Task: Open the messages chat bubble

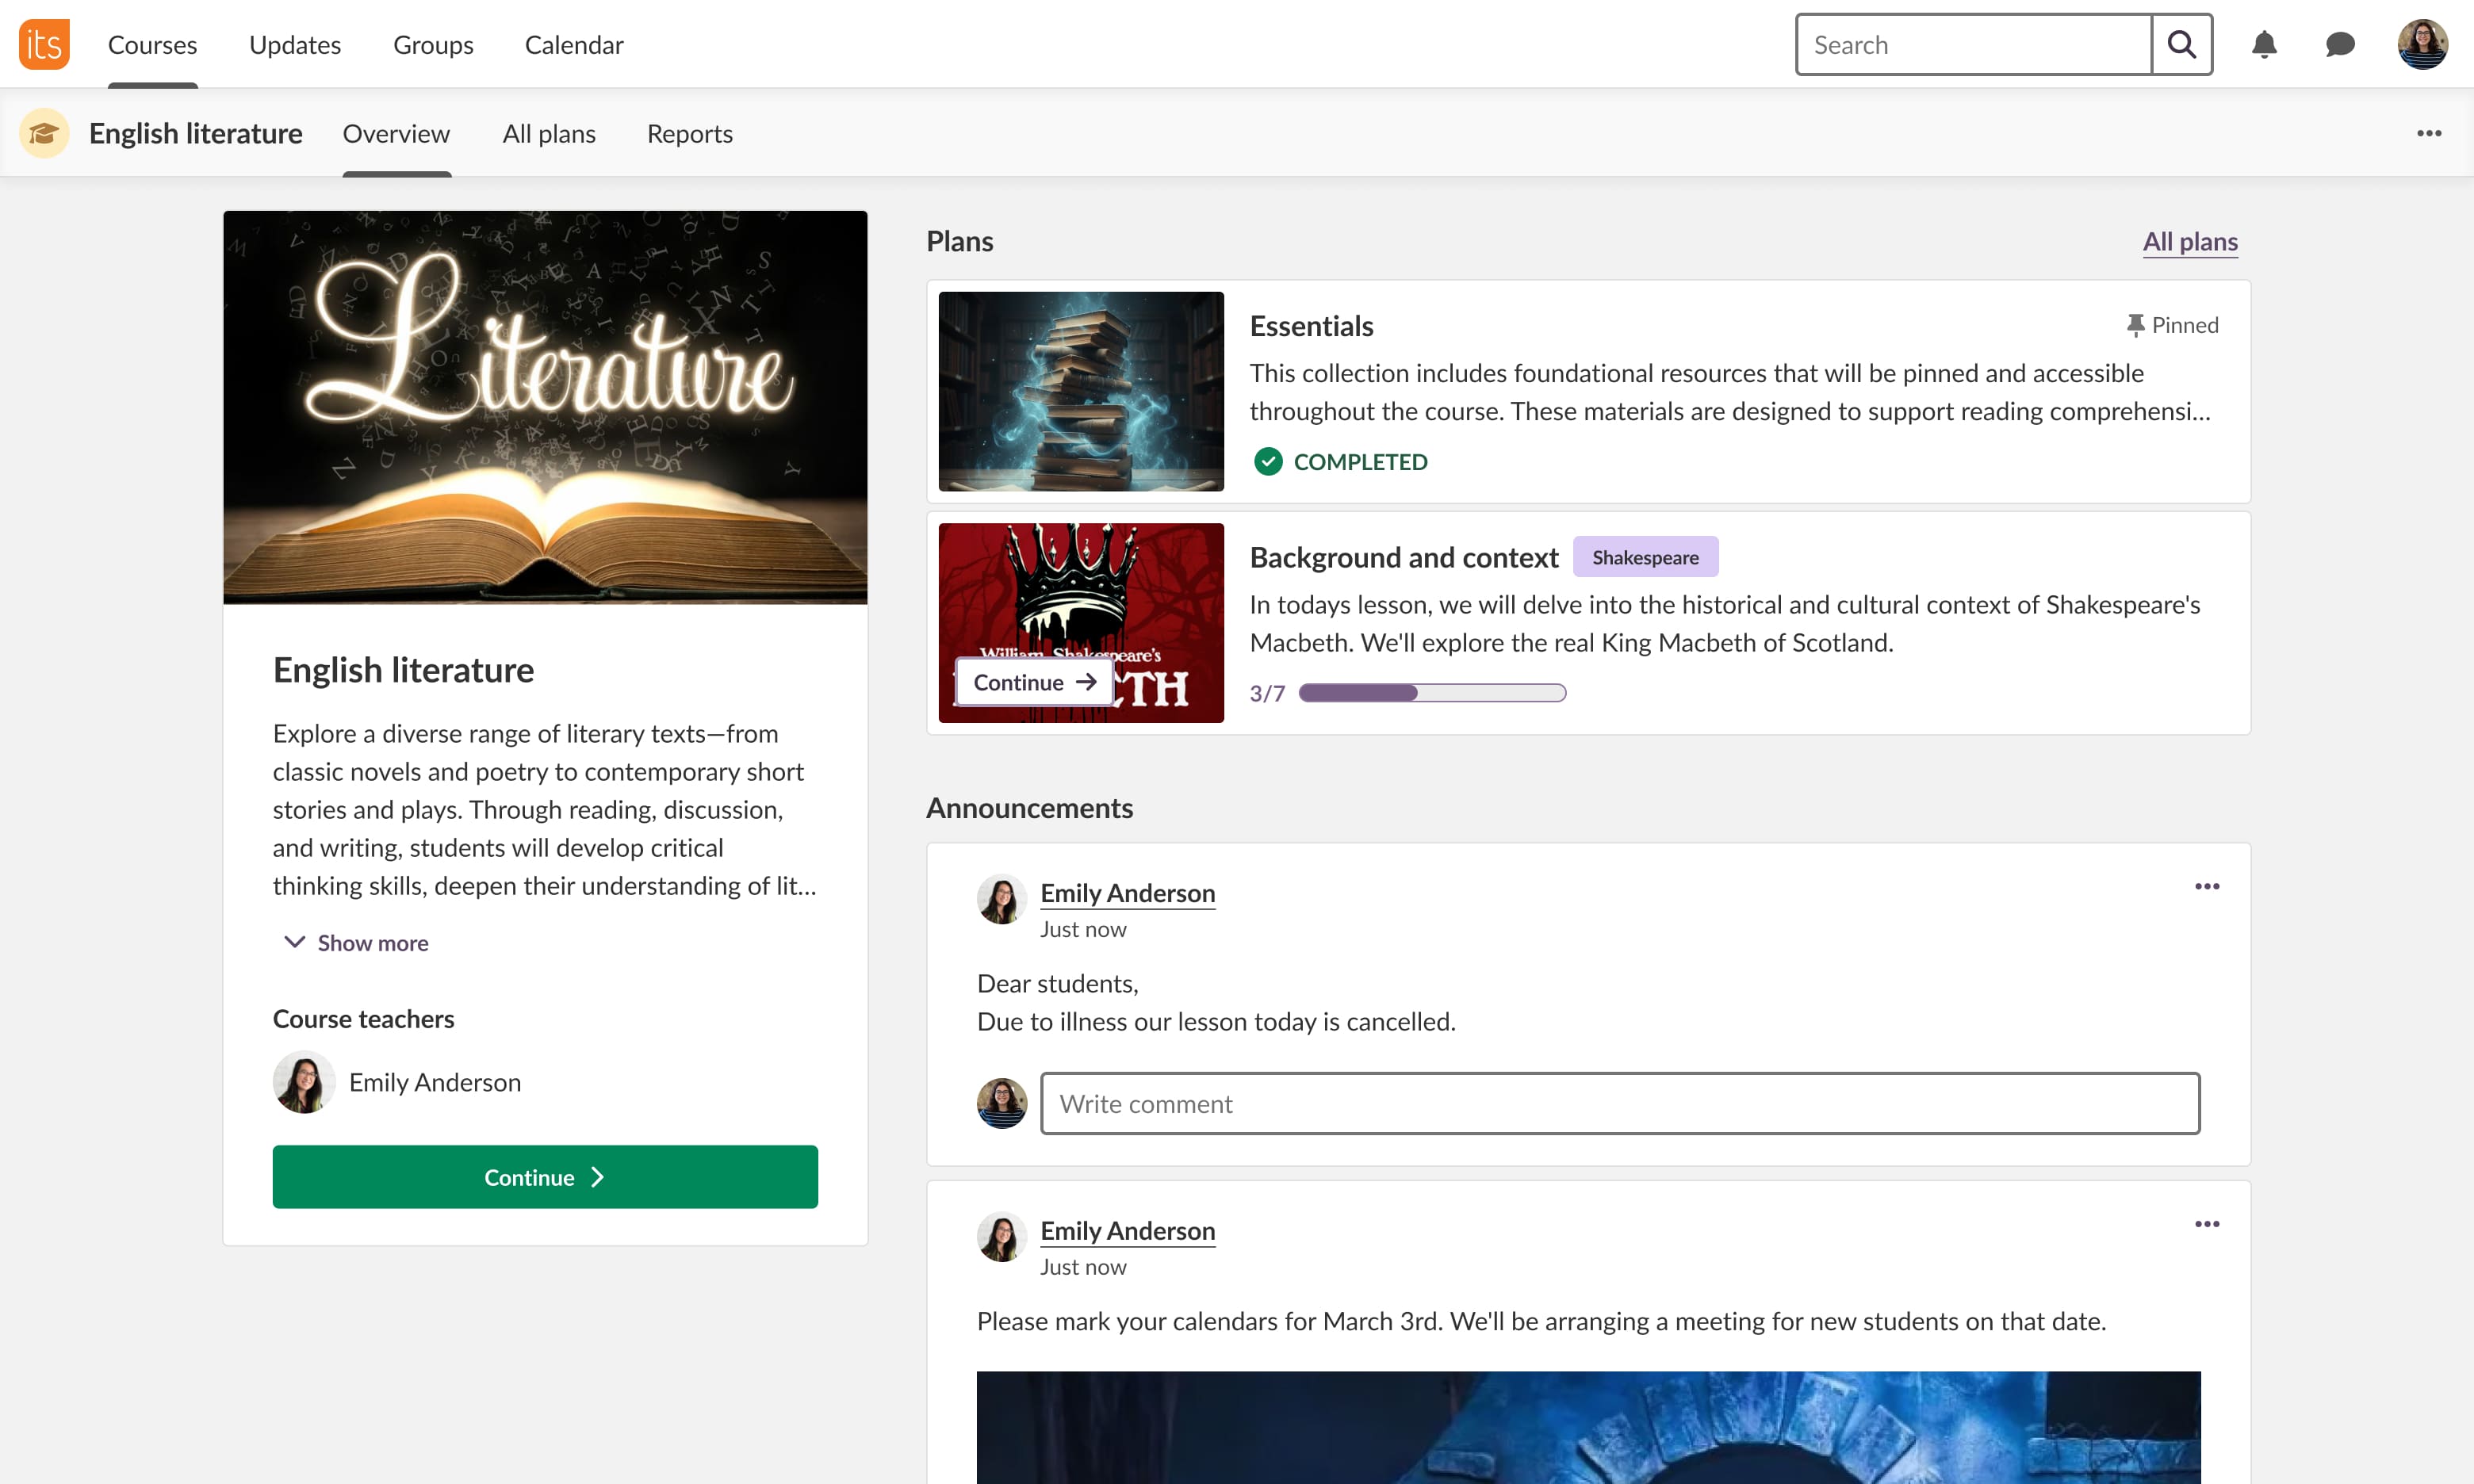Action: click(x=2340, y=44)
